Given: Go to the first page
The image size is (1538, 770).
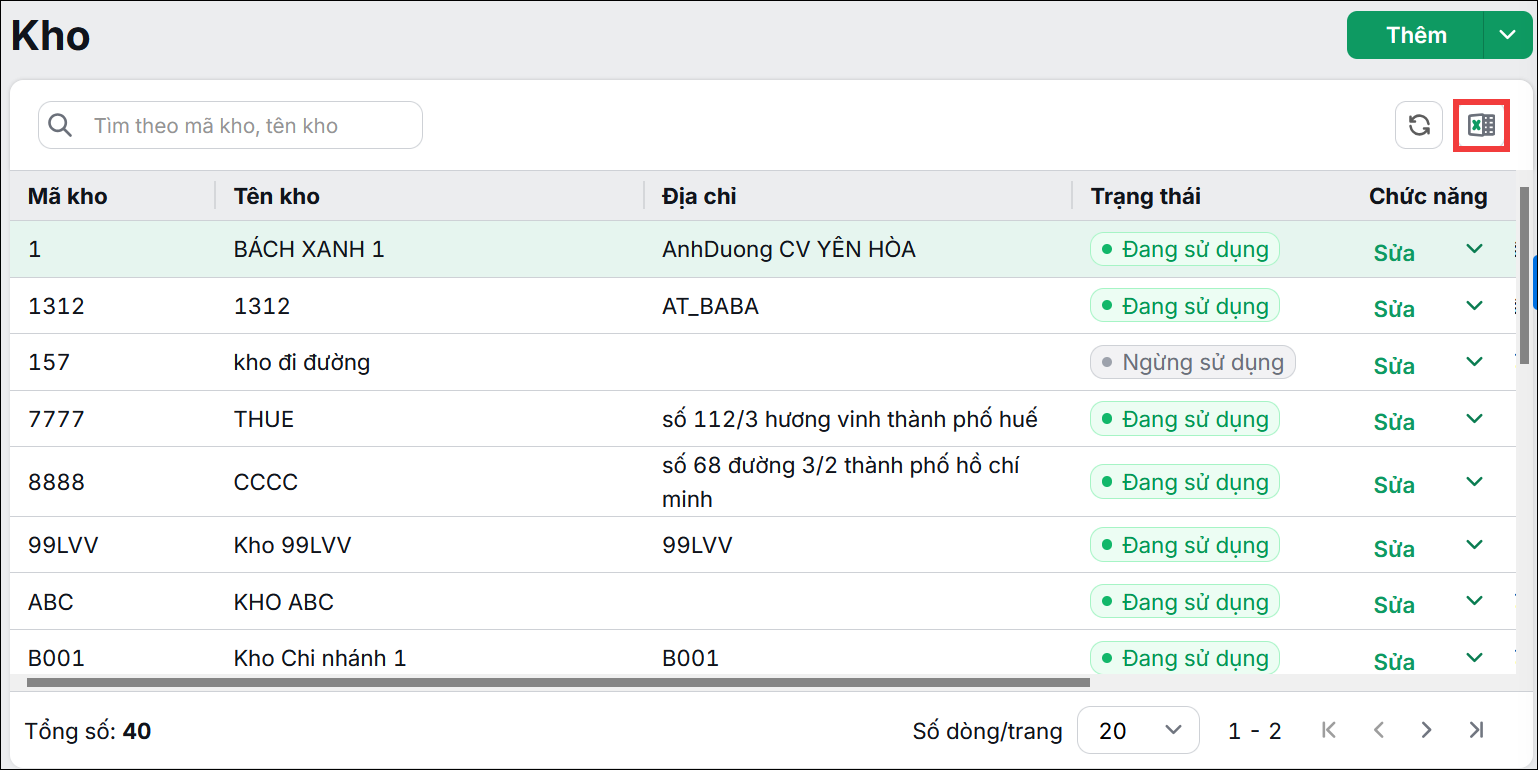Looking at the screenshot, I should [1329, 730].
